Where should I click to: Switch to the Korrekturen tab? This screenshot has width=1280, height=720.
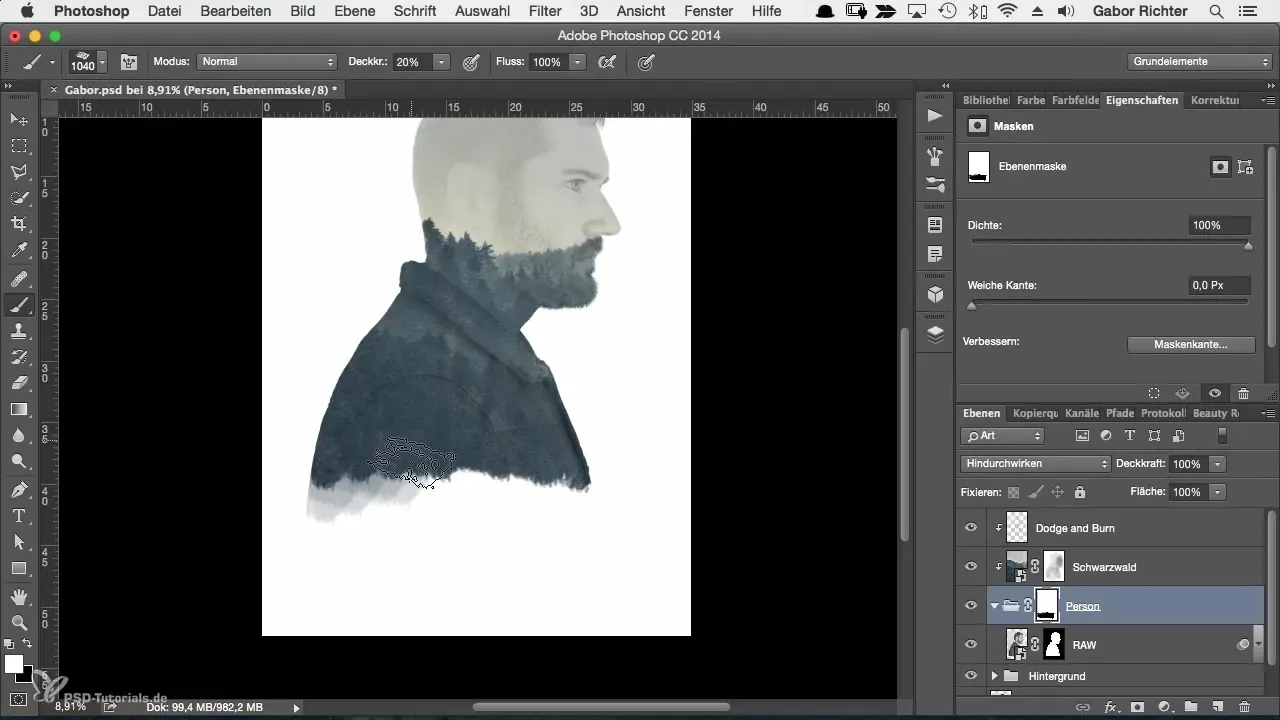point(1215,100)
